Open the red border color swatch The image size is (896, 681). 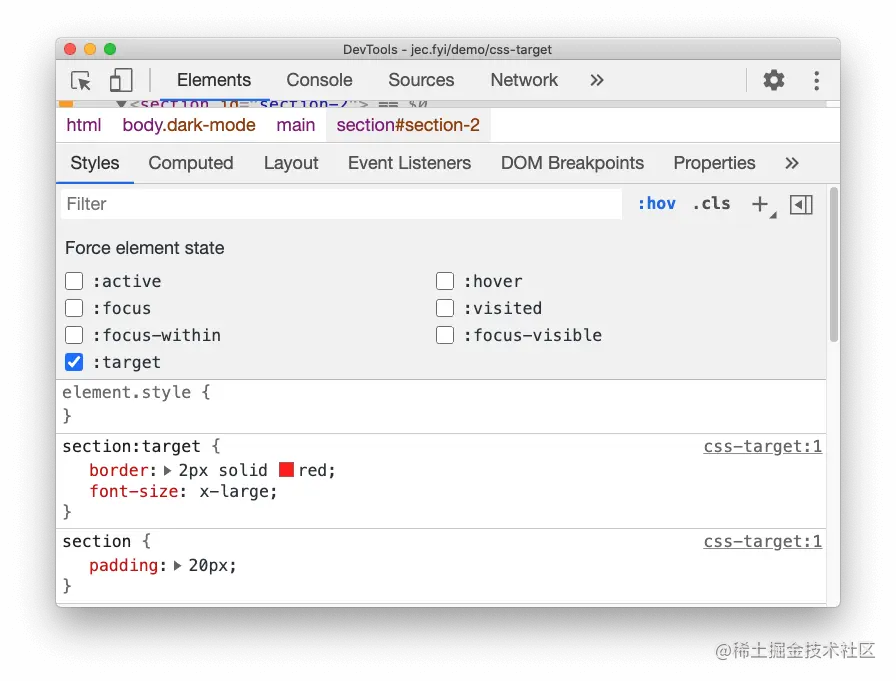pyautogui.click(x=286, y=470)
